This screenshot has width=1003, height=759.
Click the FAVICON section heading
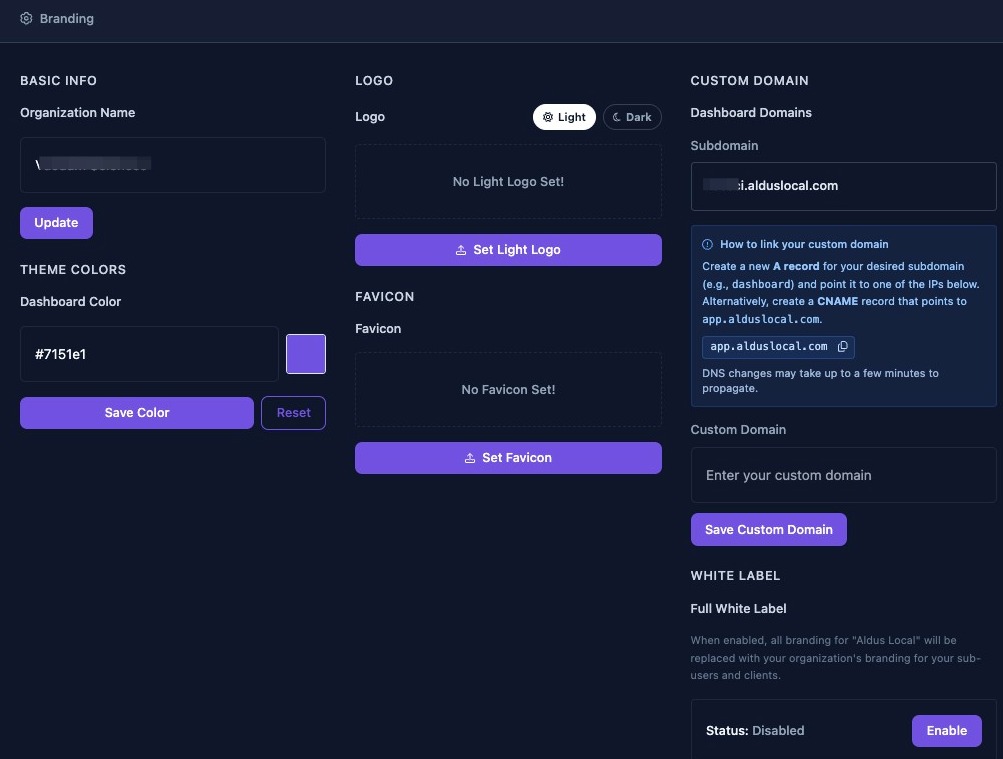[384, 297]
